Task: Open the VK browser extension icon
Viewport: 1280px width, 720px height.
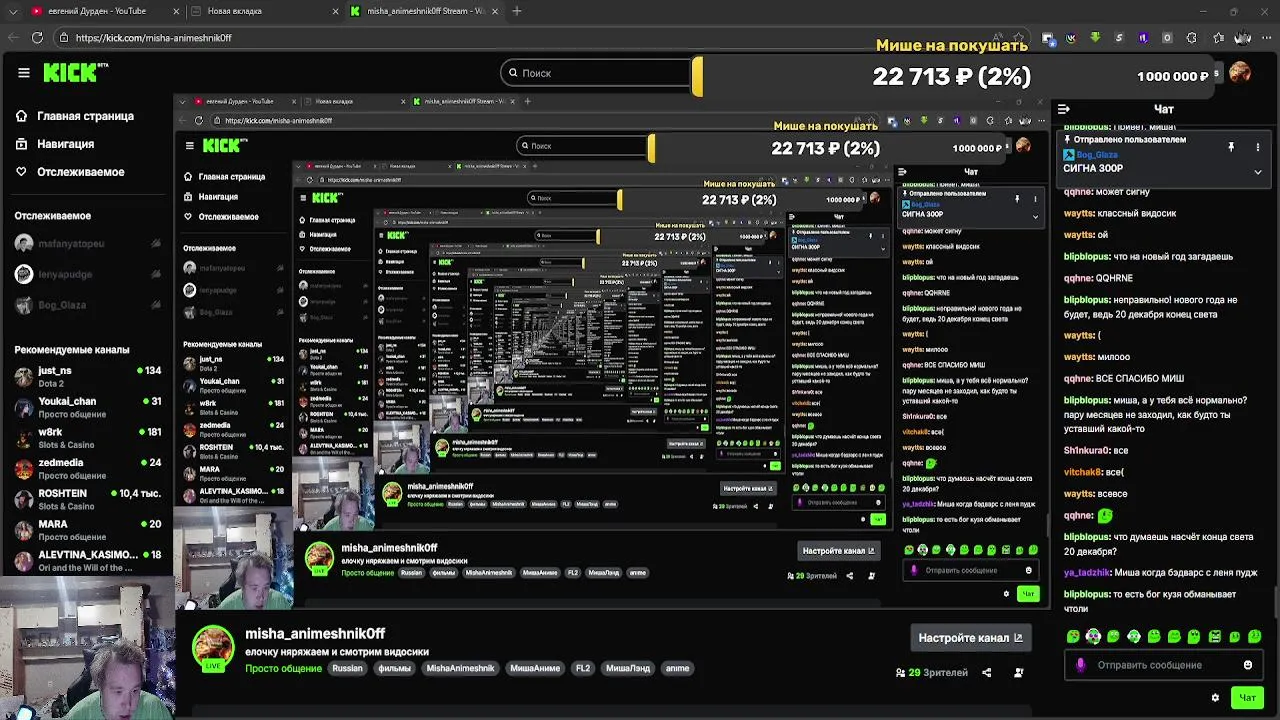Action: [1071, 38]
